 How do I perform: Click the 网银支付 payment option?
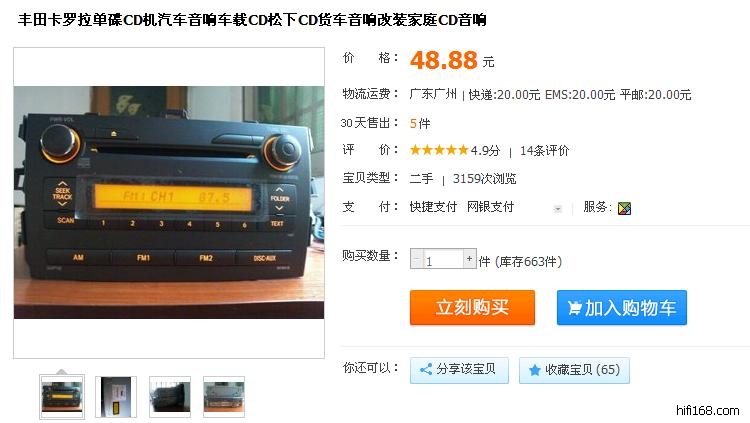(490, 207)
